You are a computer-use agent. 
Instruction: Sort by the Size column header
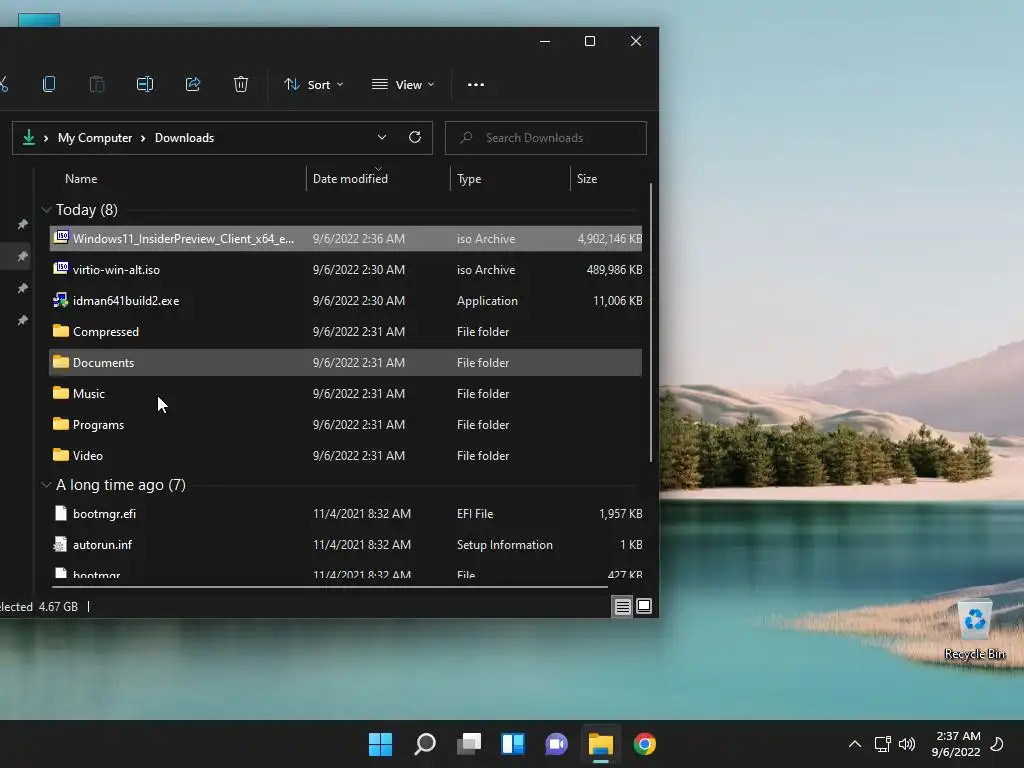click(586, 179)
